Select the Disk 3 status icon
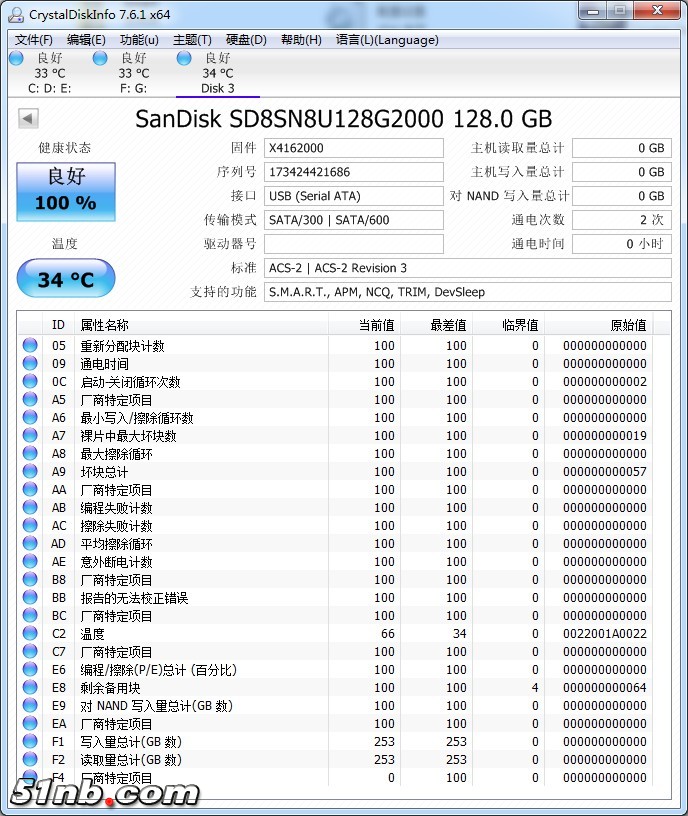 (x=184, y=58)
